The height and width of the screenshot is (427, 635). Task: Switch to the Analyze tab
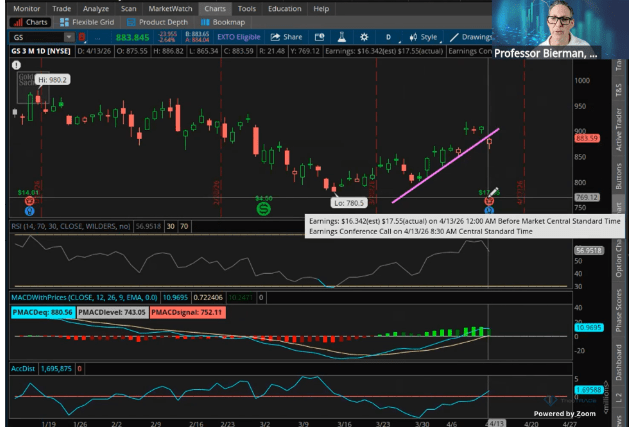[96, 9]
